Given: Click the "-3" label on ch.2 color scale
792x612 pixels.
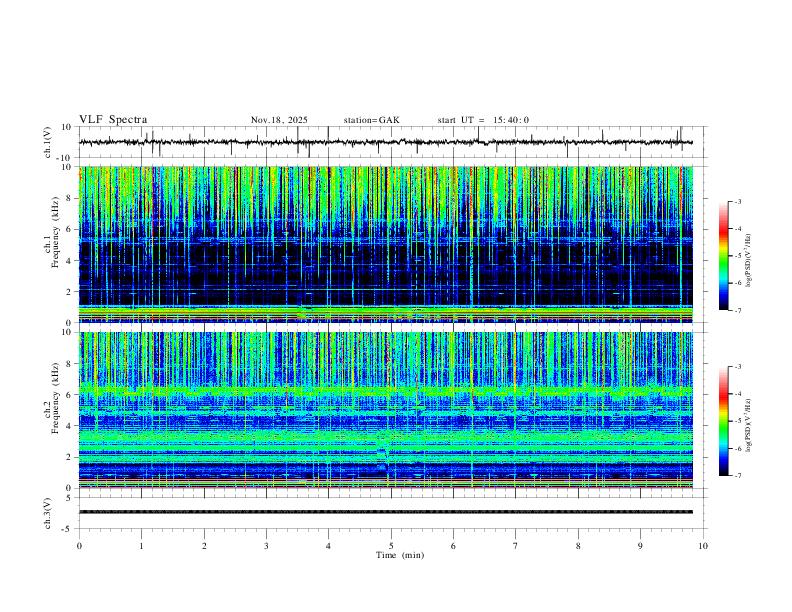Looking at the screenshot, I should (737, 367).
